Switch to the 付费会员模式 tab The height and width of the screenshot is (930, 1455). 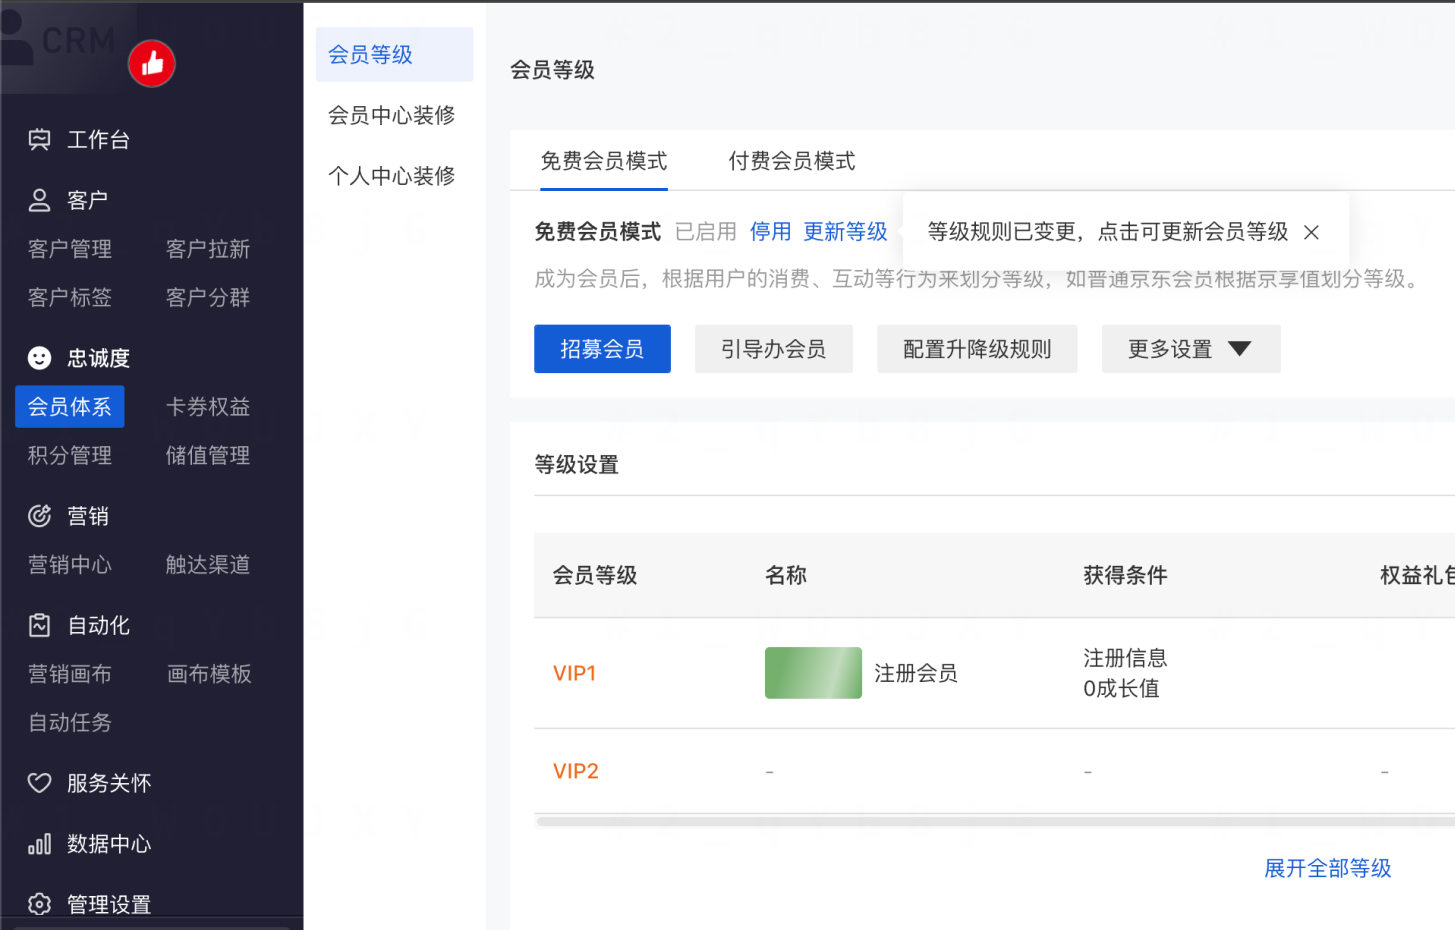(x=790, y=160)
